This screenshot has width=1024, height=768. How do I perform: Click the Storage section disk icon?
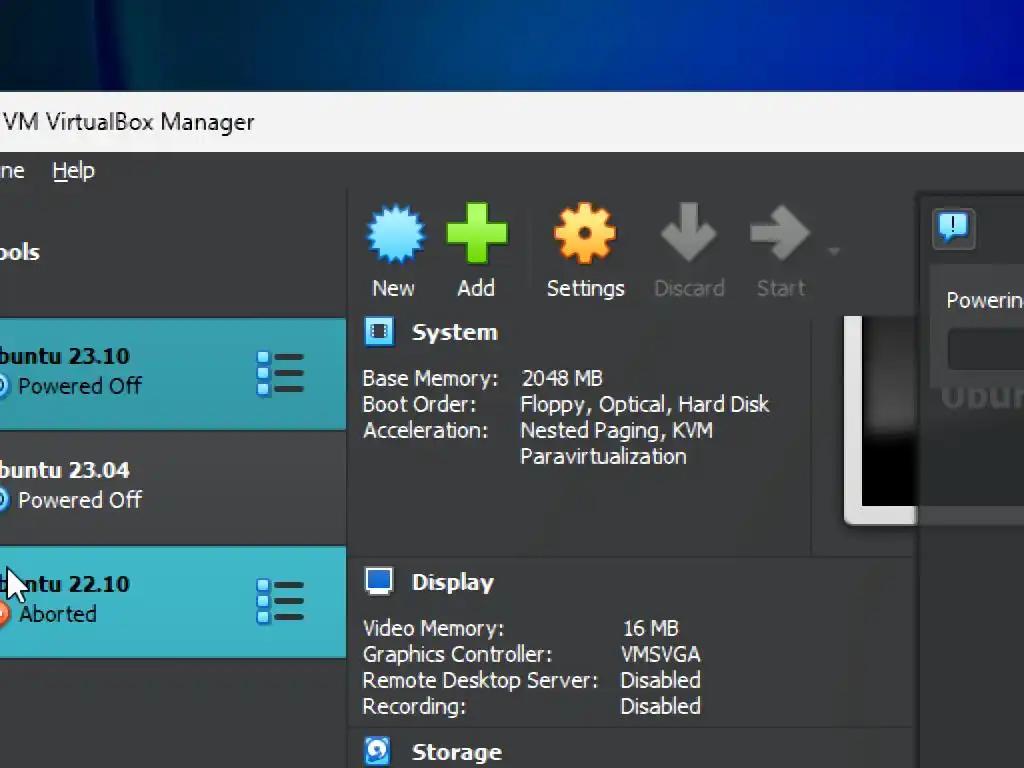[377, 751]
